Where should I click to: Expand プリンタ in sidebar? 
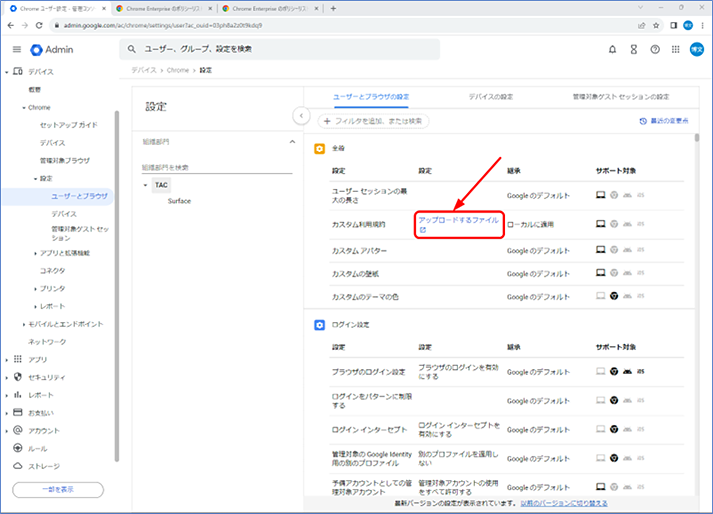point(35,289)
